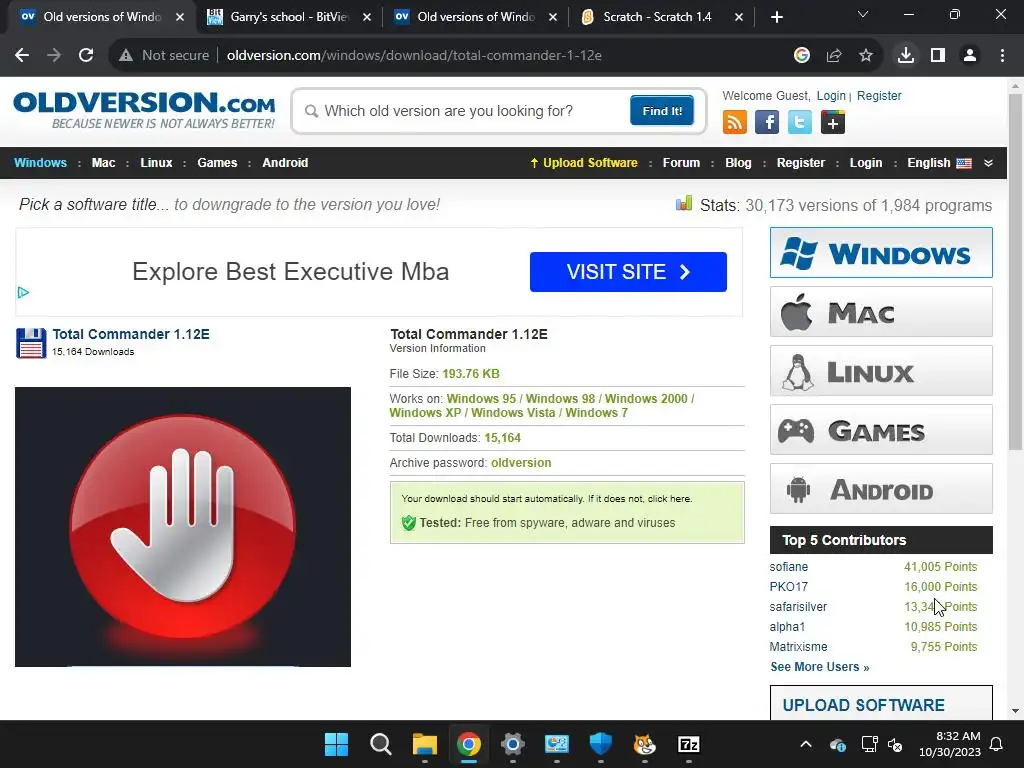Click sidebar Windows category button
This screenshot has width=1024, height=768.
pyautogui.click(x=881, y=253)
